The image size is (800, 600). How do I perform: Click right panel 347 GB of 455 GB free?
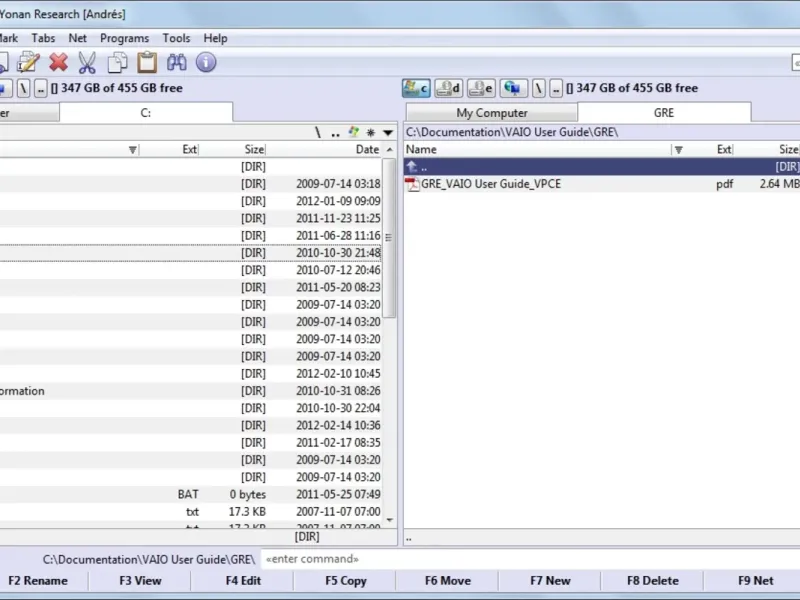637,88
